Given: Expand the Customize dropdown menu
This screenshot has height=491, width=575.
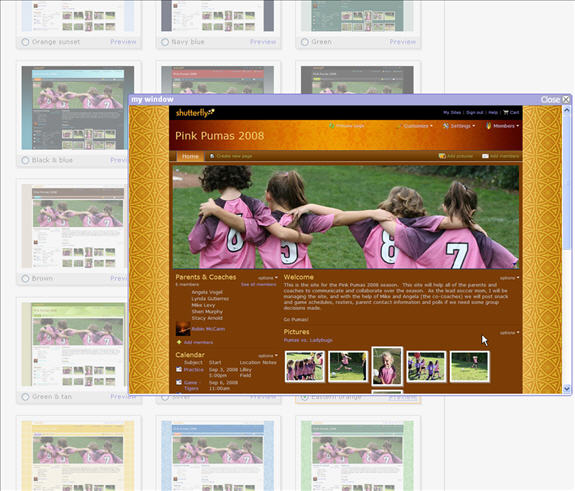Looking at the screenshot, I should click(x=415, y=126).
